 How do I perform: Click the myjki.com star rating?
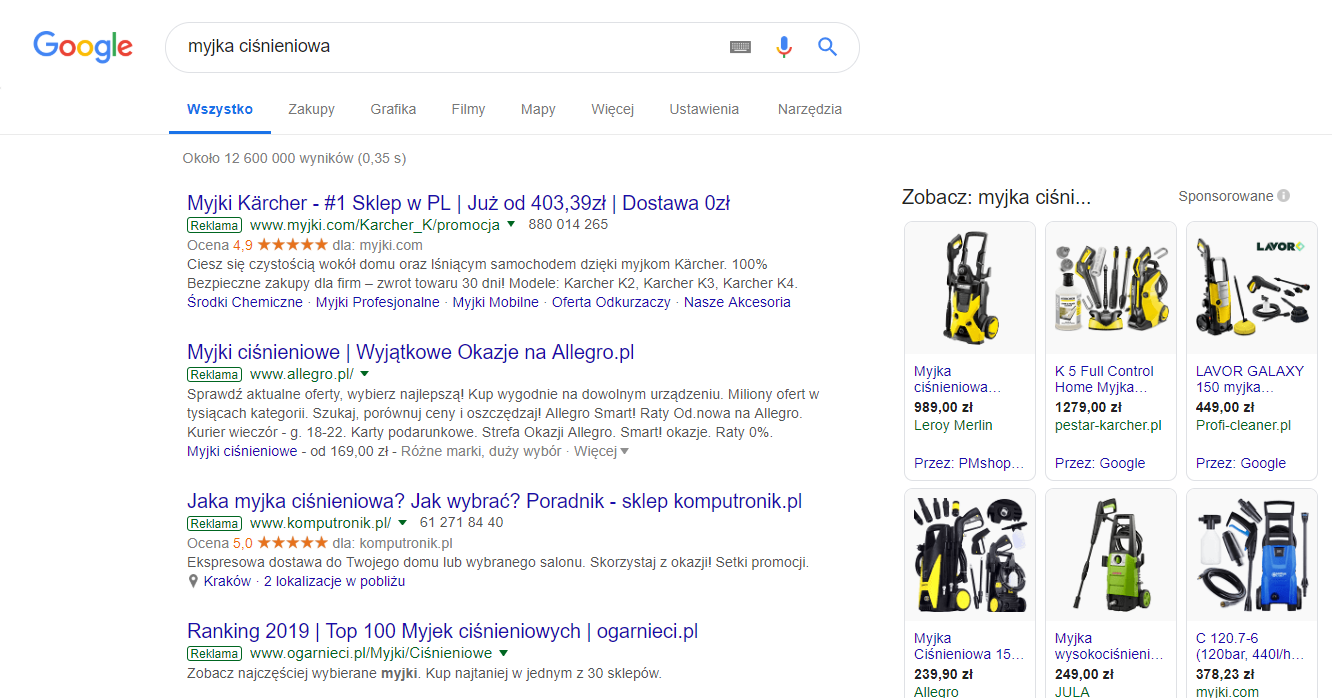click(x=292, y=244)
